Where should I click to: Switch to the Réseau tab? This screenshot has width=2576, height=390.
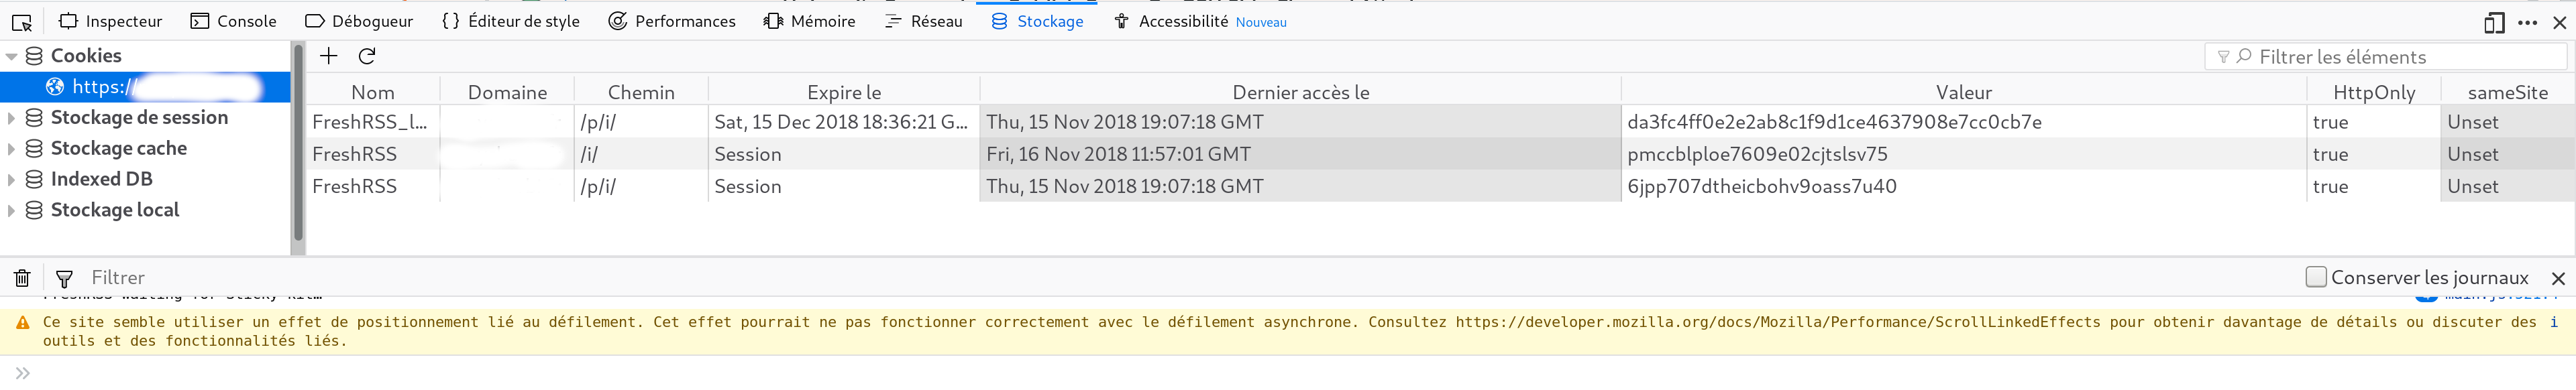click(923, 21)
